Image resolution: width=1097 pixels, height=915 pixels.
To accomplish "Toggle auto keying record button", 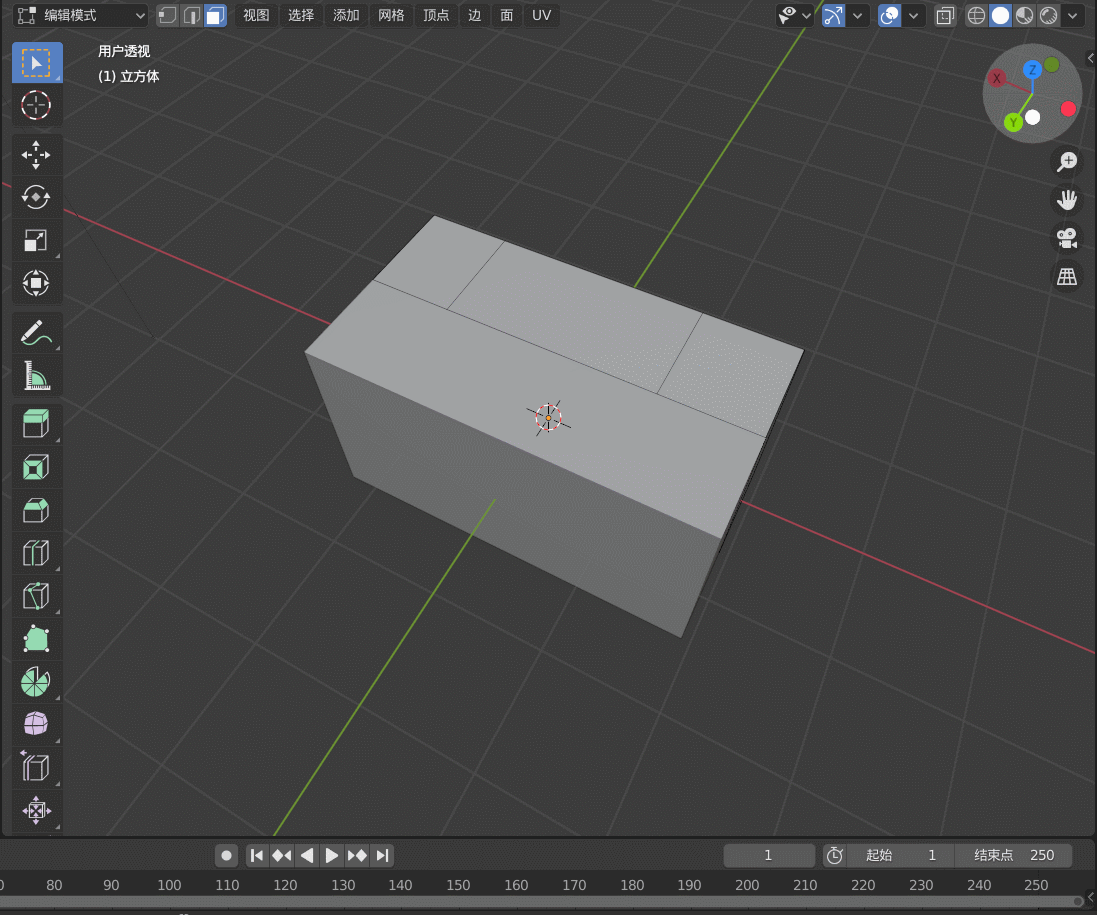I will click(x=226, y=855).
